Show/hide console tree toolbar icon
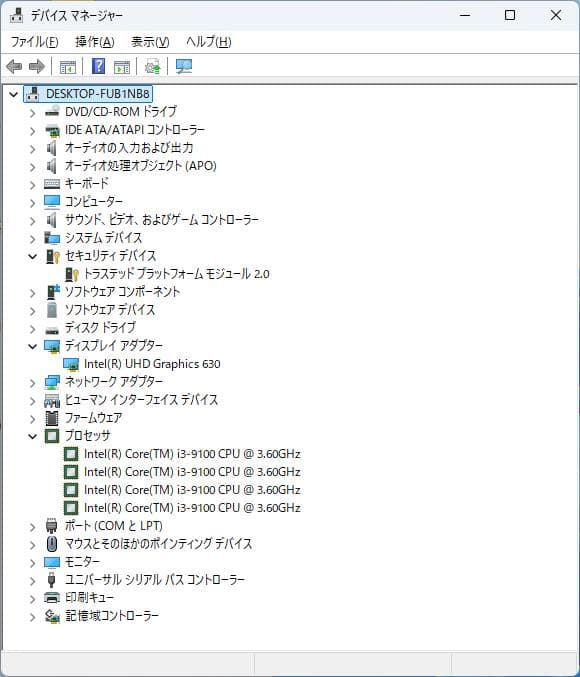 [67, 67]
